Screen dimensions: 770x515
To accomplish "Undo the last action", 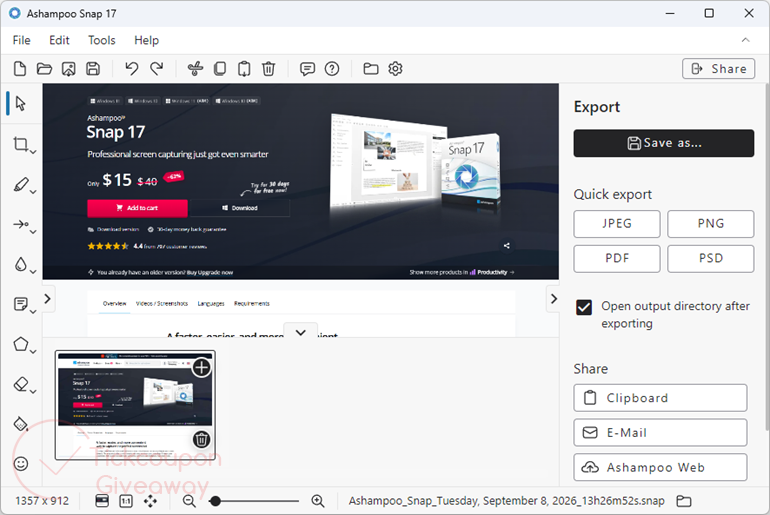I will click(132, 69).
